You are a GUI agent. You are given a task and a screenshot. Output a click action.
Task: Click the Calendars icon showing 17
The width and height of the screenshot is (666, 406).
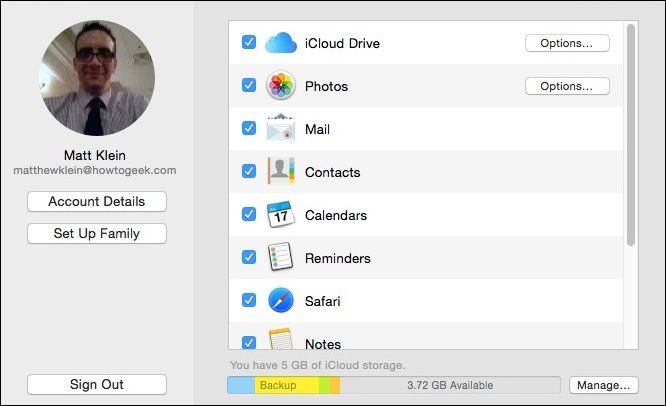coord(280,214)
